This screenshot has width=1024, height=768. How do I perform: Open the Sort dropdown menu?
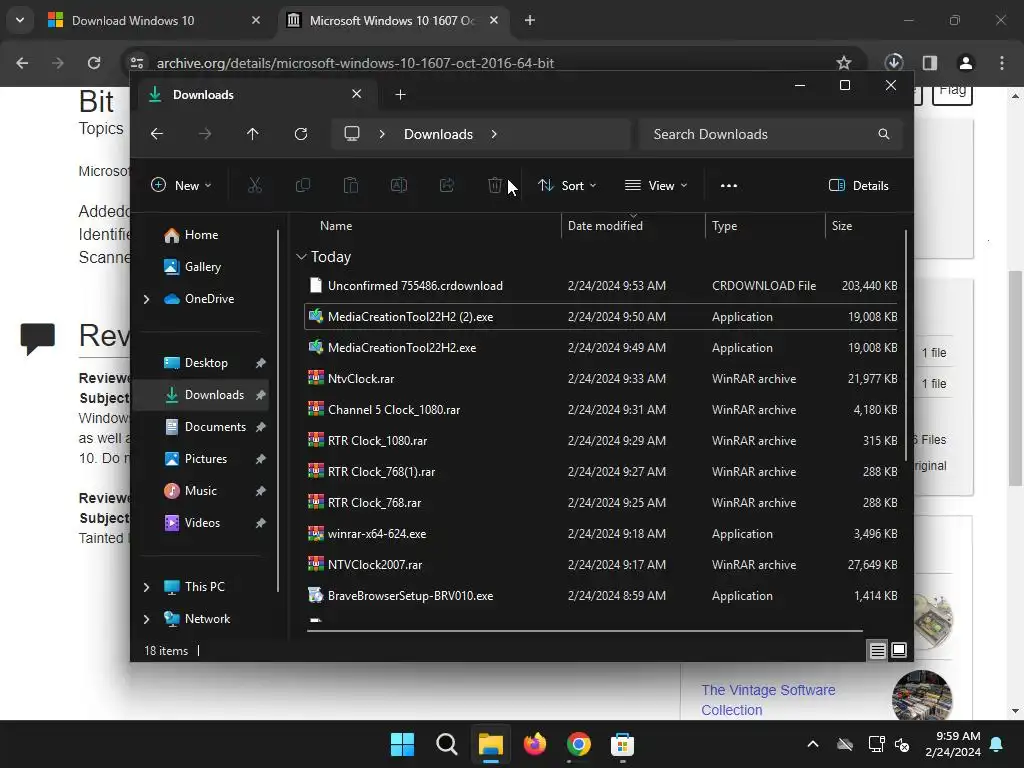[568, 185]
